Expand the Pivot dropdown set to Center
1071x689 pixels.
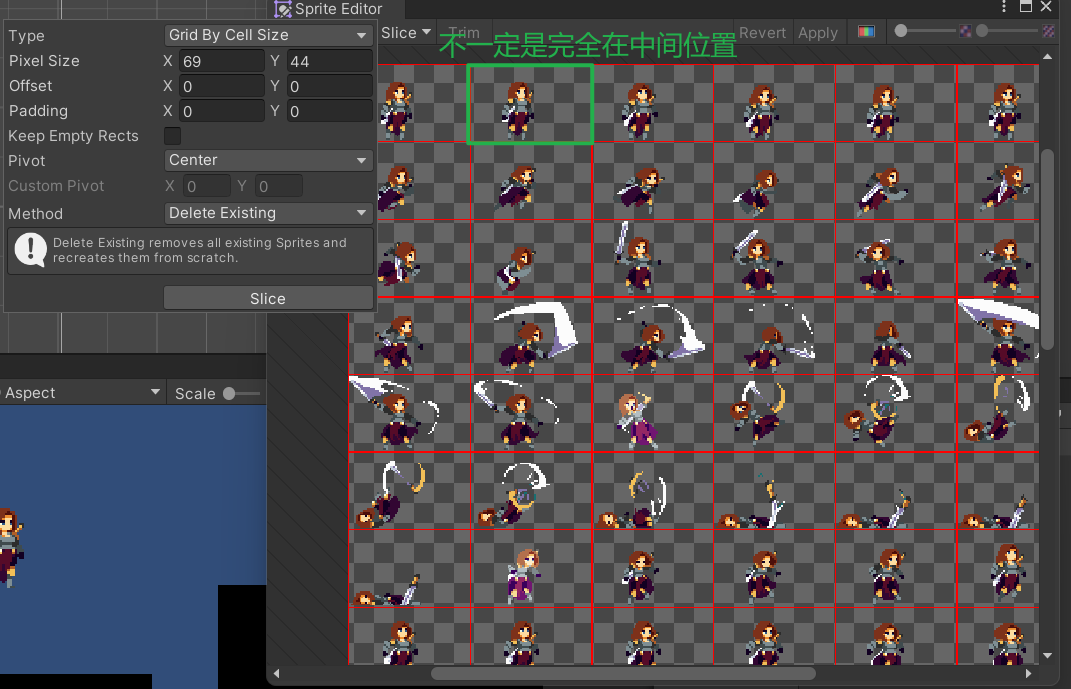[x=268, y=160]
